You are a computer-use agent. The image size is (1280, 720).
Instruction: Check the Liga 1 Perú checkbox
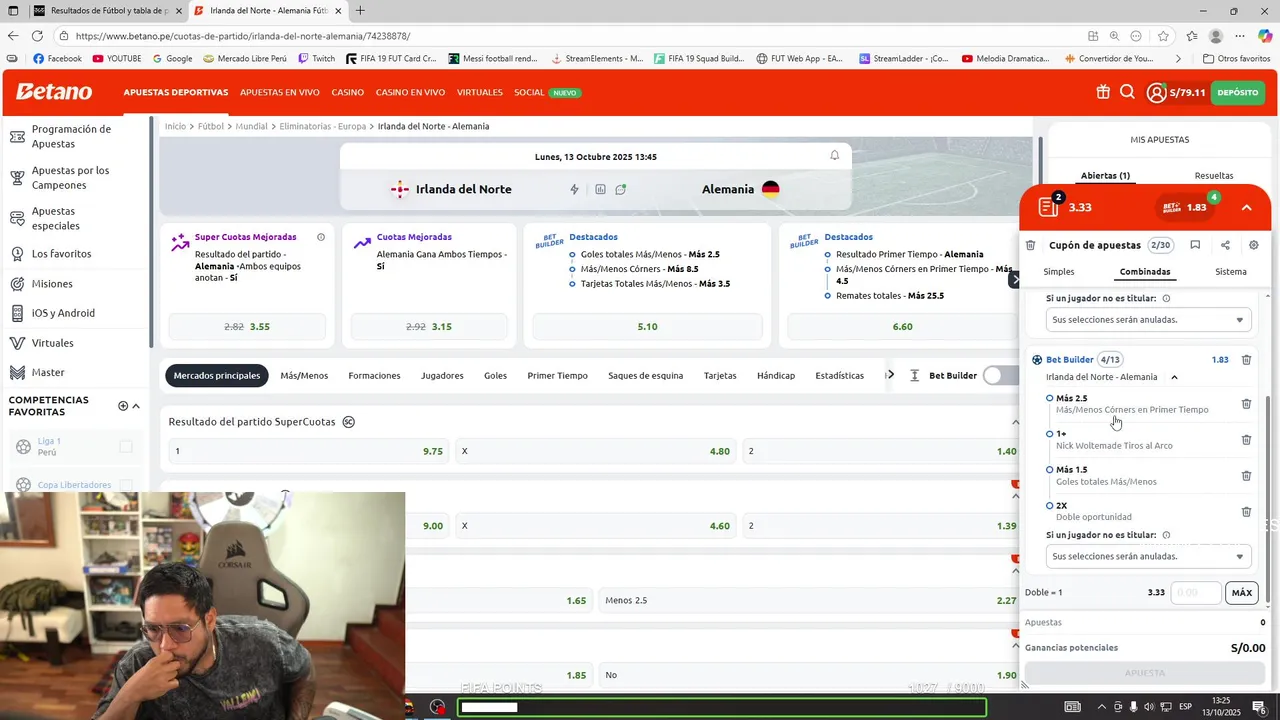(x=126, y=447)
